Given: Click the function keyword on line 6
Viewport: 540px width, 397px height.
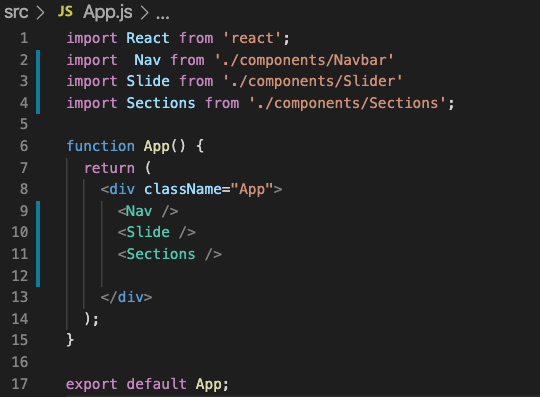Looking at the screenshot, I should (100, 146).
